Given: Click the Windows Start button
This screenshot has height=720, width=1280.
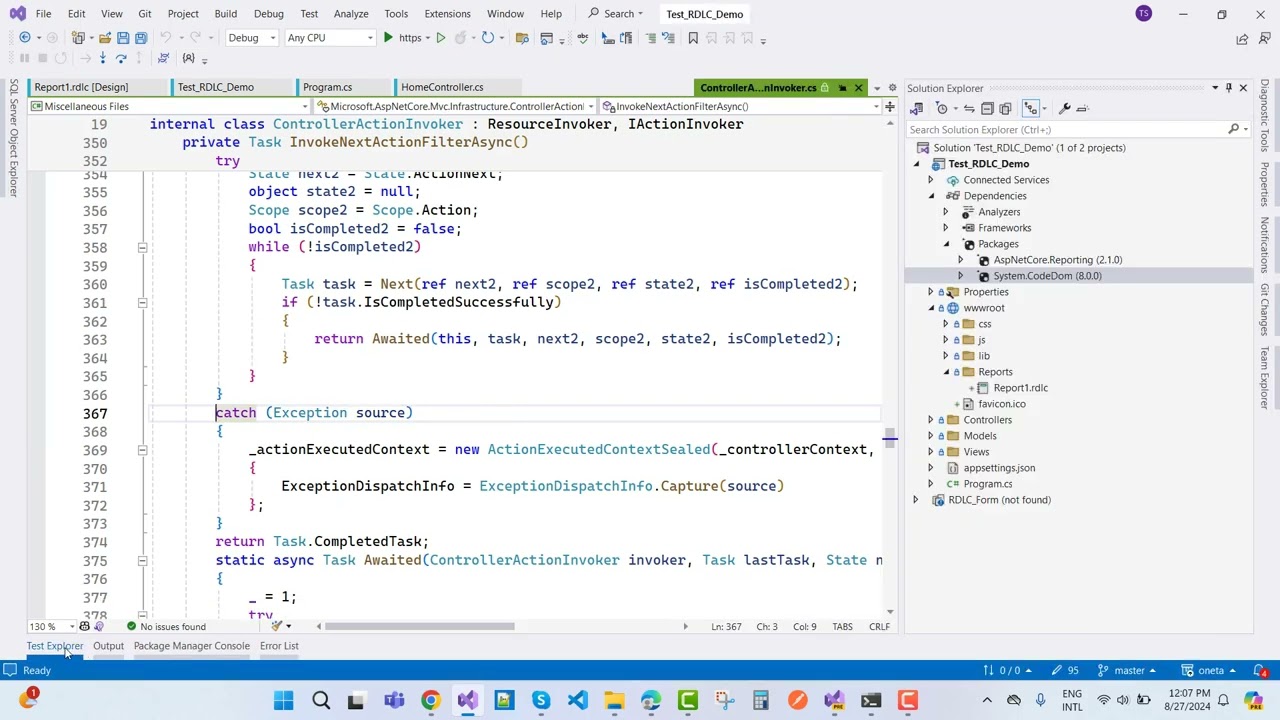Looking at the screenshot, I should pos(284,700).
